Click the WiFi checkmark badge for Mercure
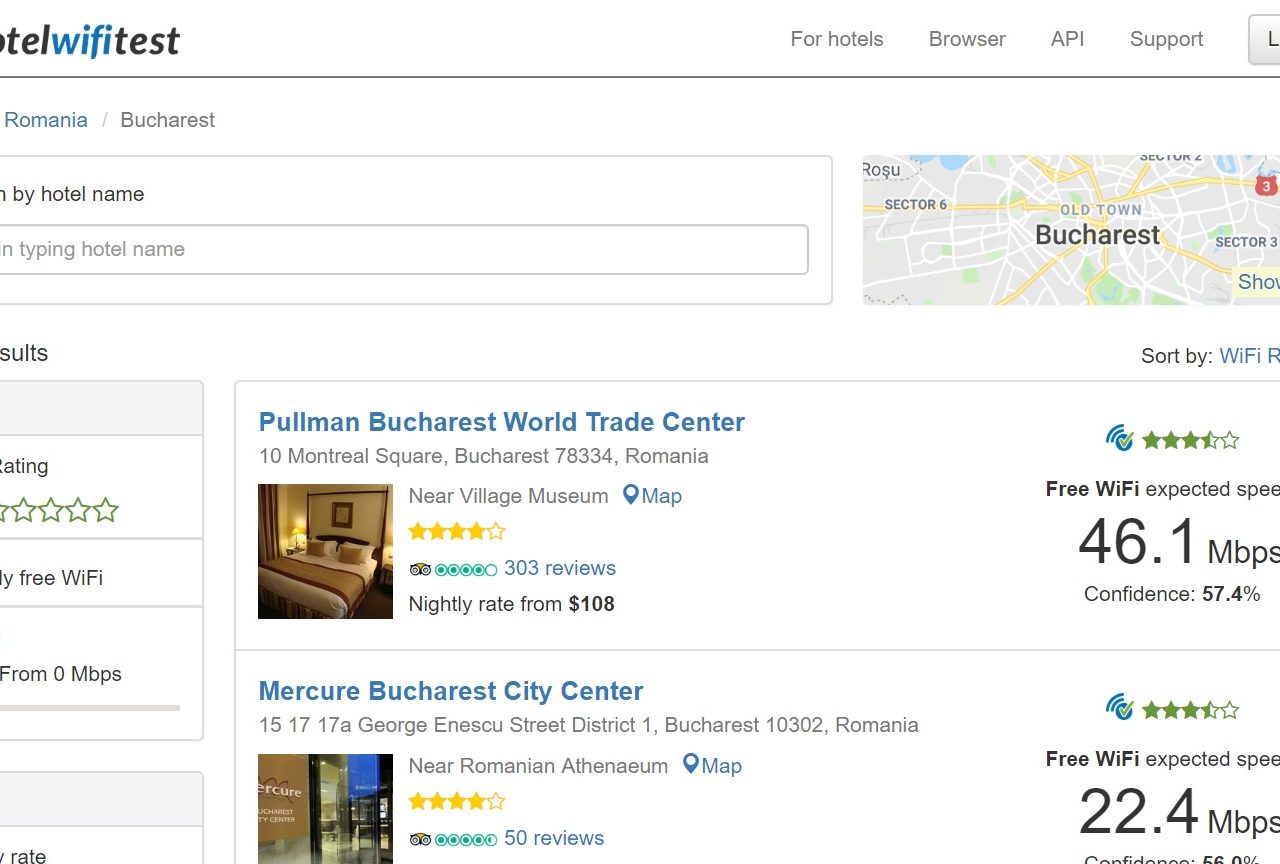The image size is (1280, 864). (x=1119, y=708)
